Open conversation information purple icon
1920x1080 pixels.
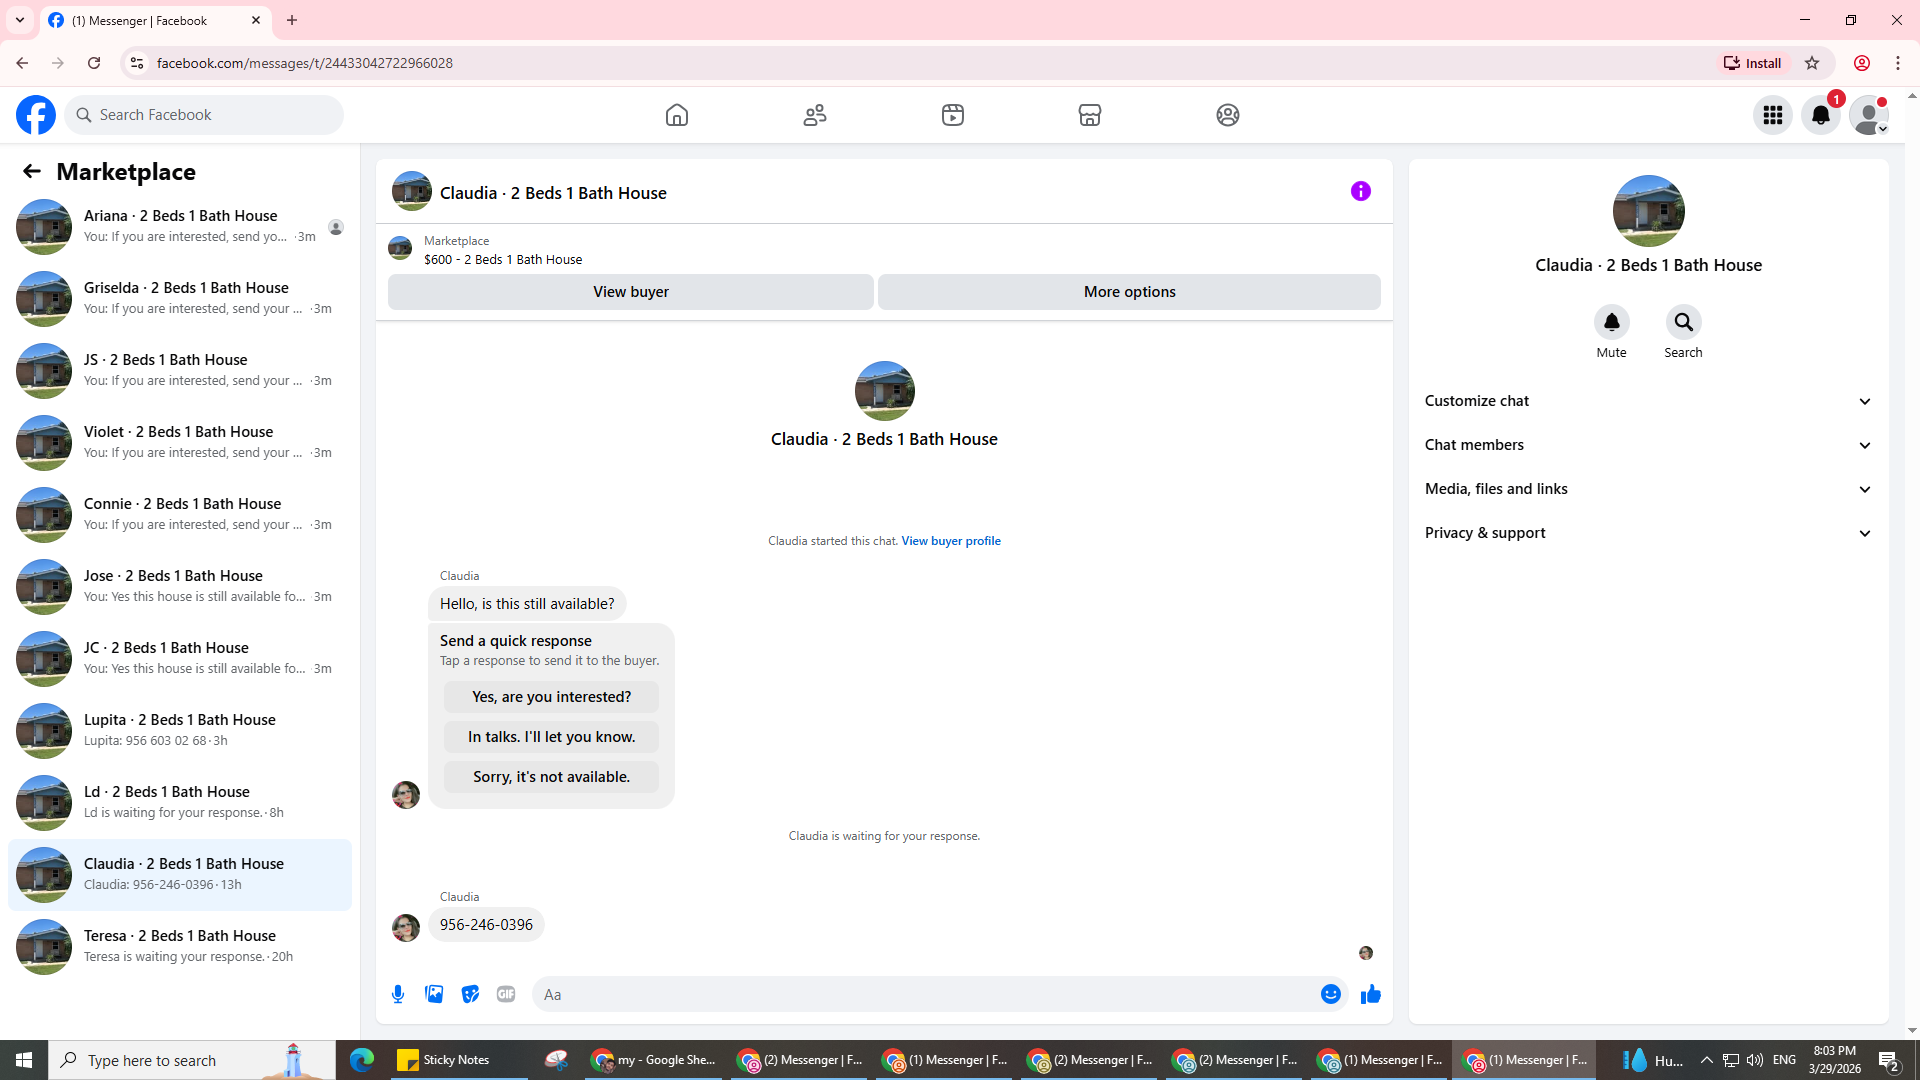1361,191
